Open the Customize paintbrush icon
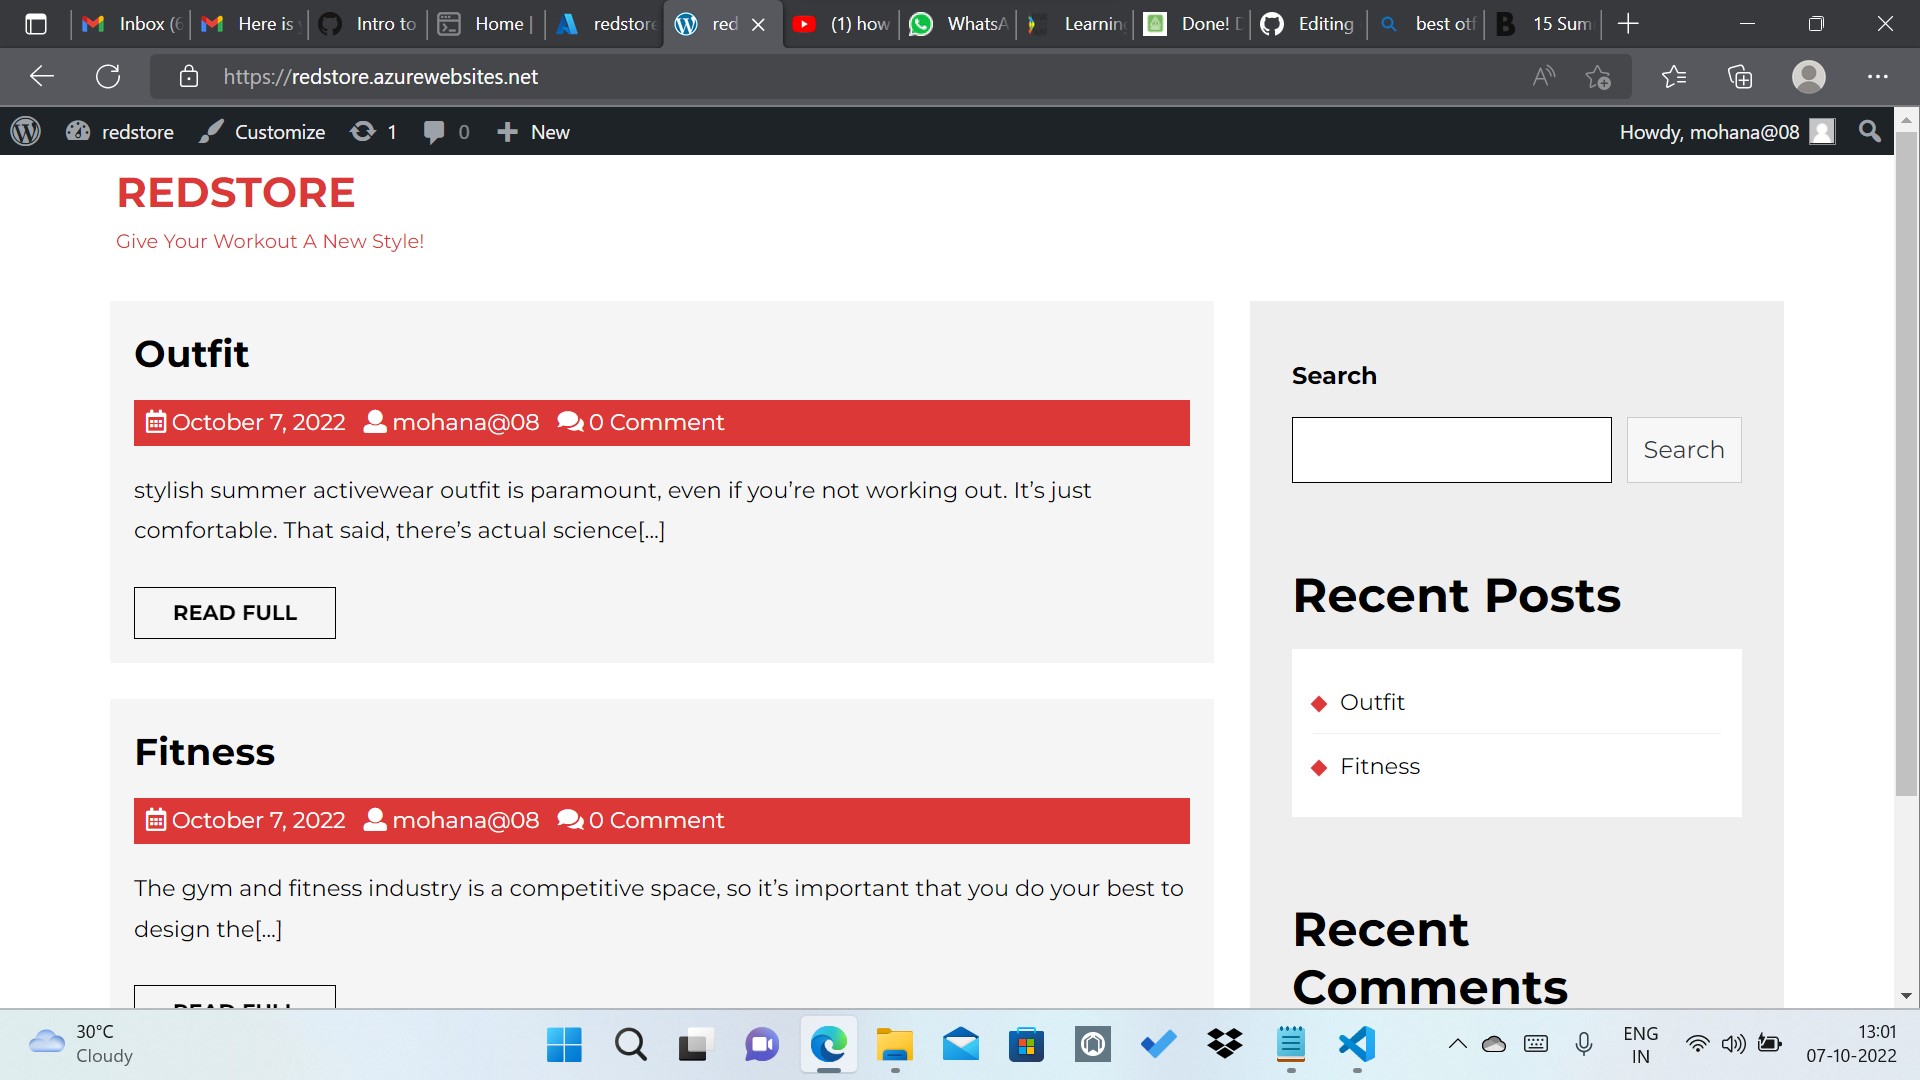The width and height of the screenshot is (1920, 1080). [x=211, y=131]
